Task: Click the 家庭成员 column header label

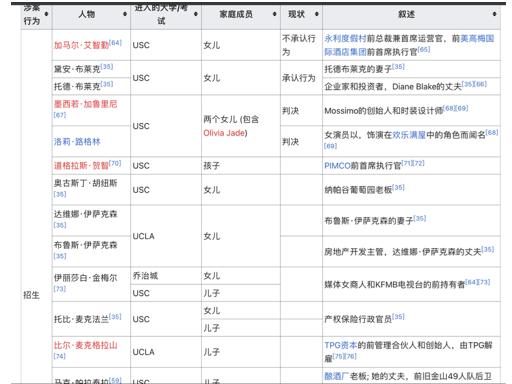Action: tap(236, 14)
